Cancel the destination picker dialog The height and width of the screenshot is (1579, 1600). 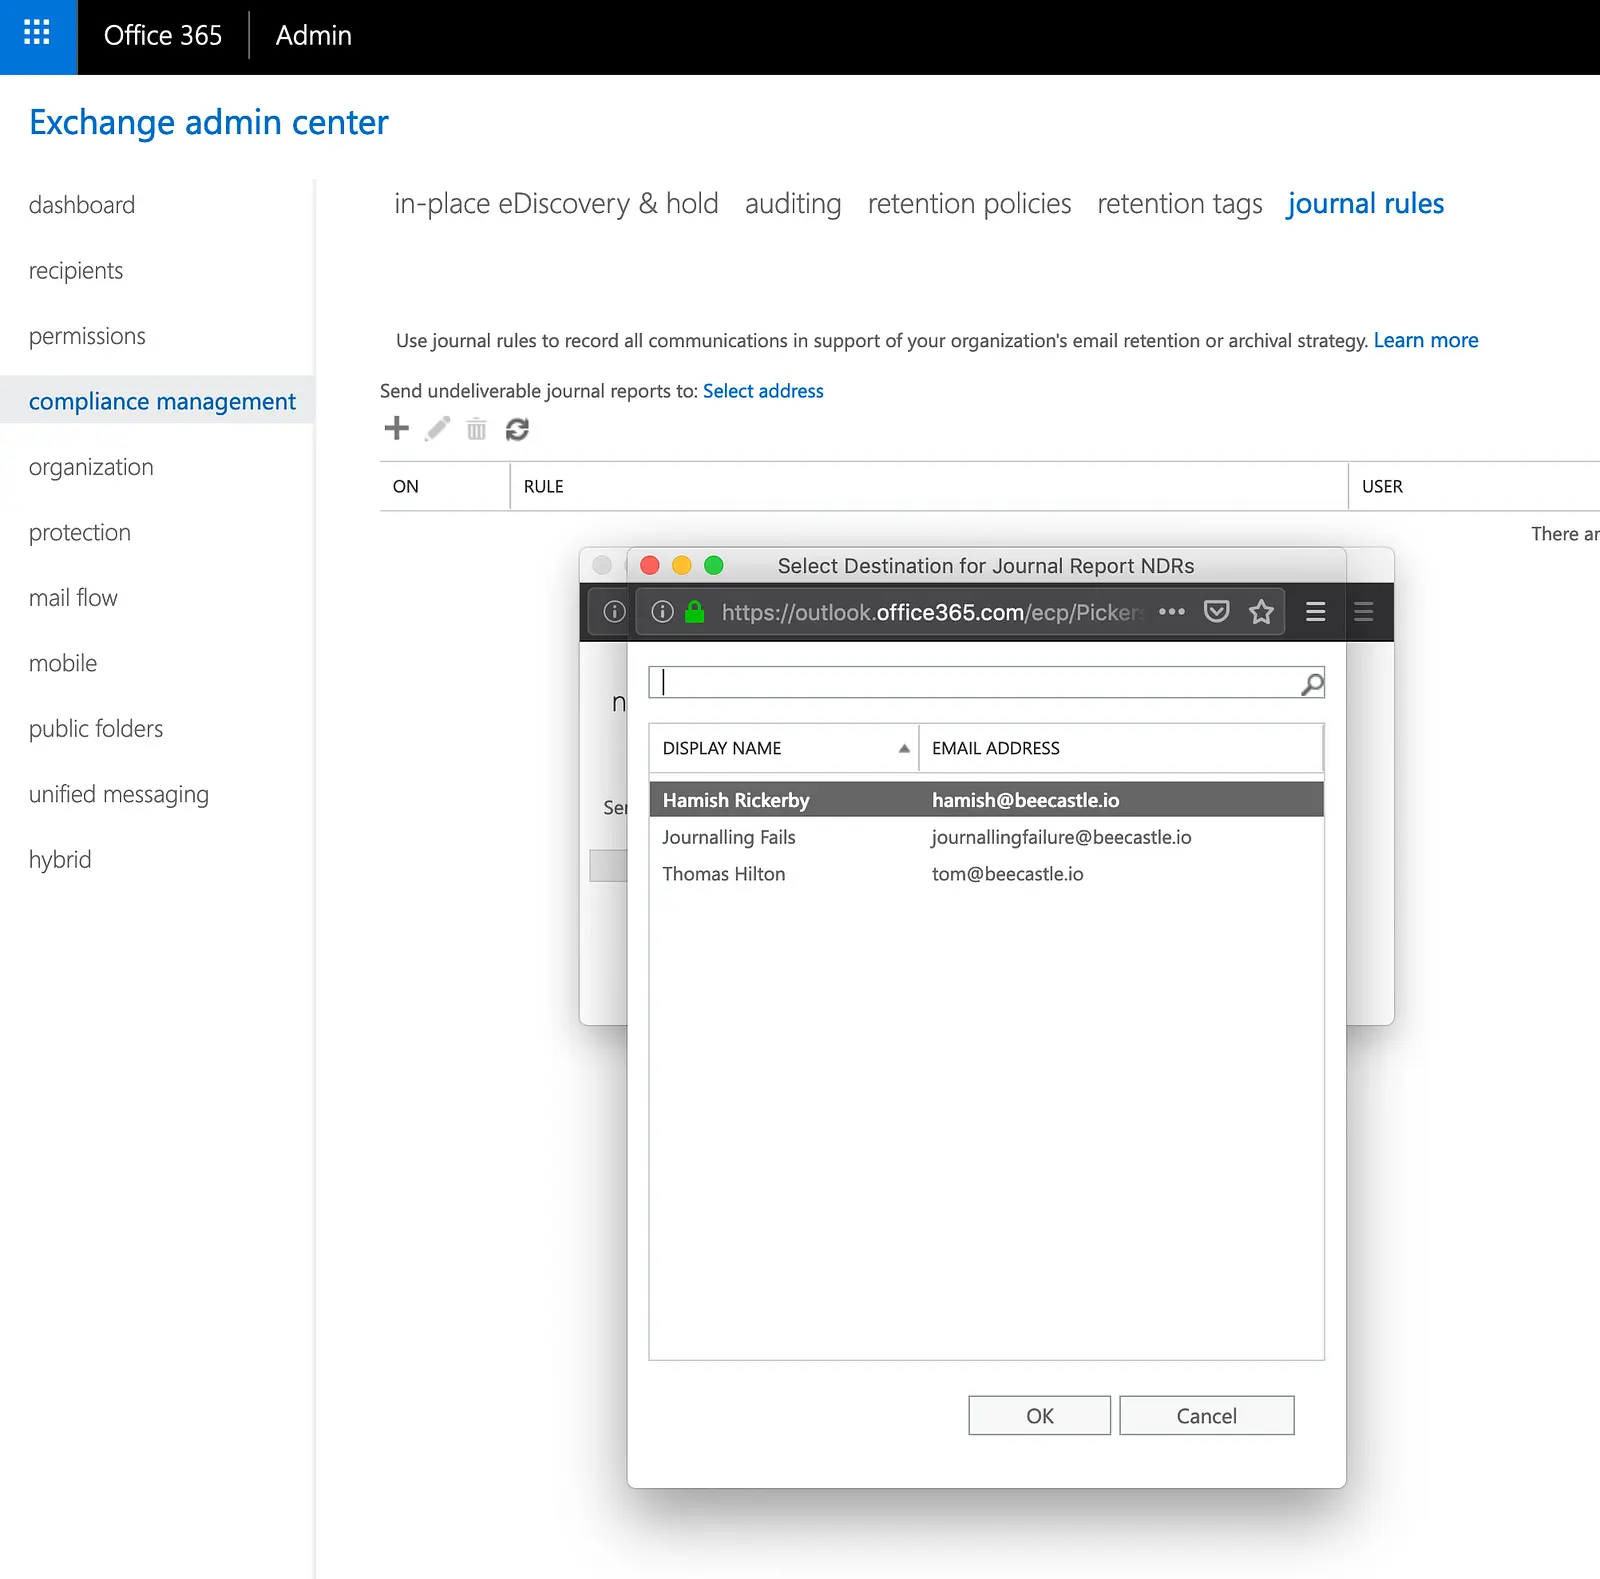point(1207,1416)
